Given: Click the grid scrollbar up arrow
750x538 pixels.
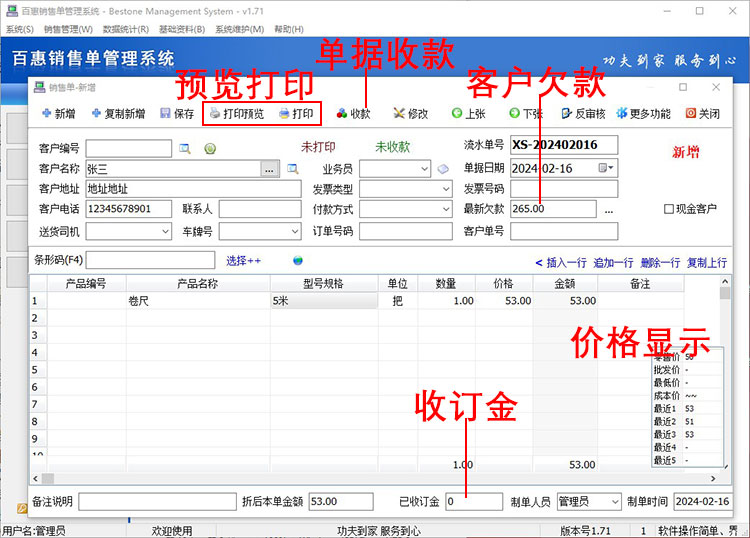Looking at the screenshot, I should 725,281.
